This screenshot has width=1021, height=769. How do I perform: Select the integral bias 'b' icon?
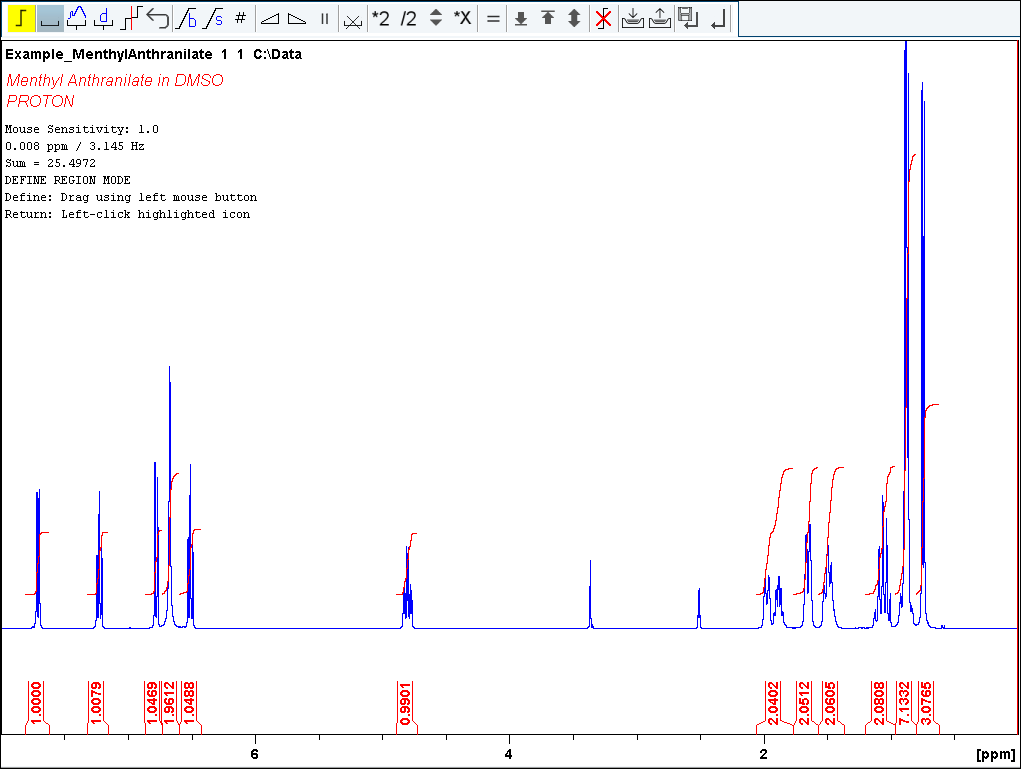[x=187, y=18]
